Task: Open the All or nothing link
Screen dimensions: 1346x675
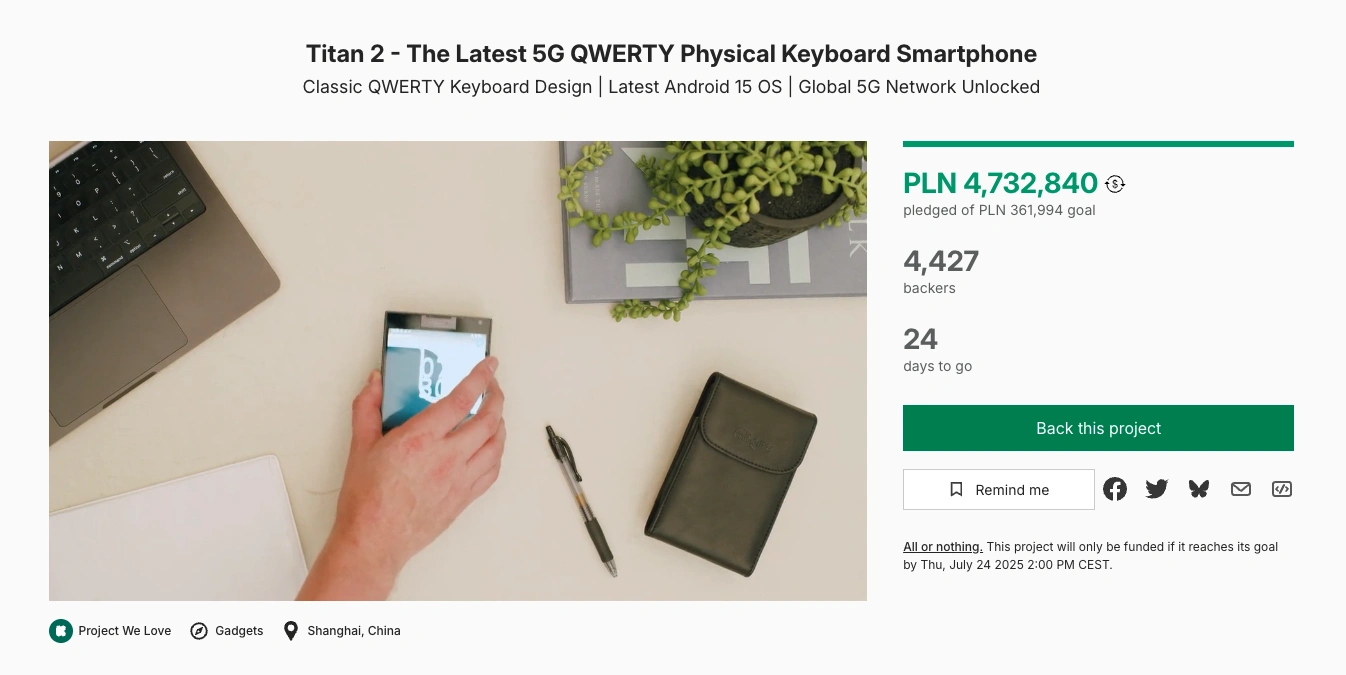Action: (943, 547)
